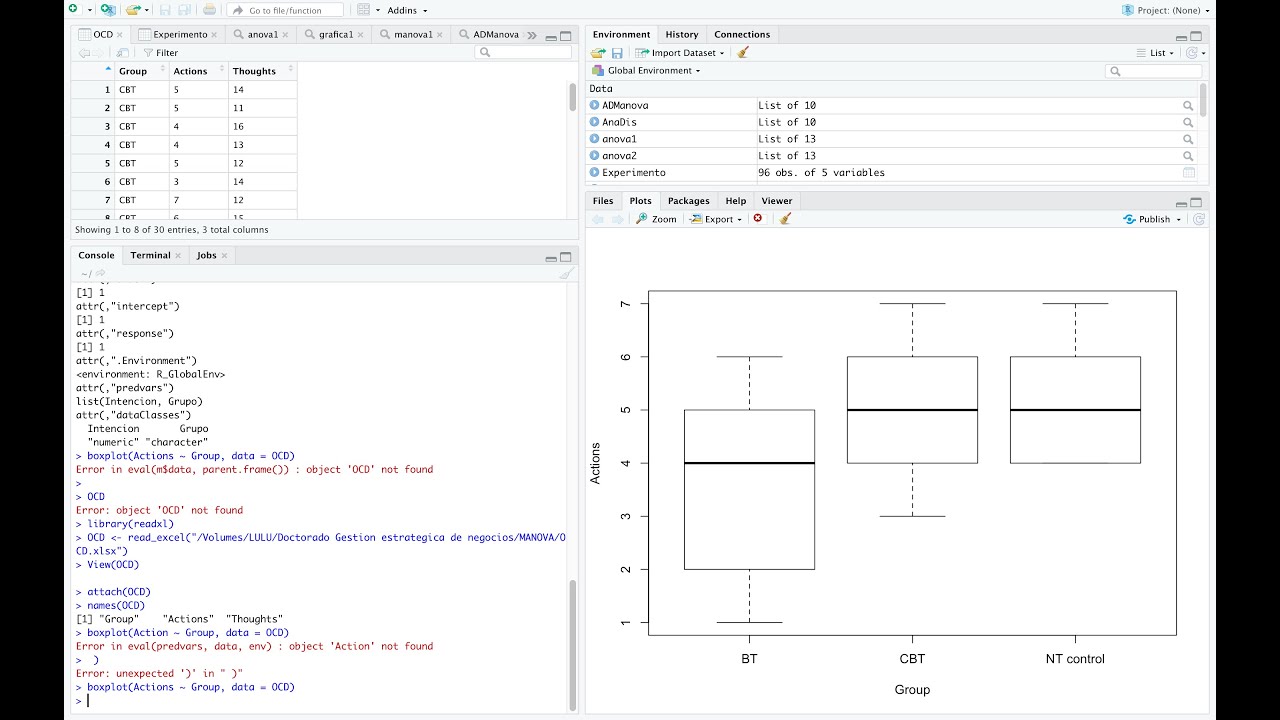
Task: Sort by the Thoughts column header
Action: 262,71
